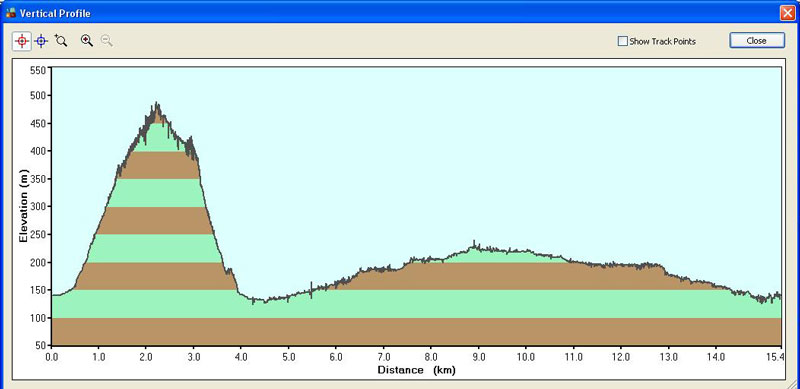Click the 10.0 distance axis value

(x=526, y=357)
